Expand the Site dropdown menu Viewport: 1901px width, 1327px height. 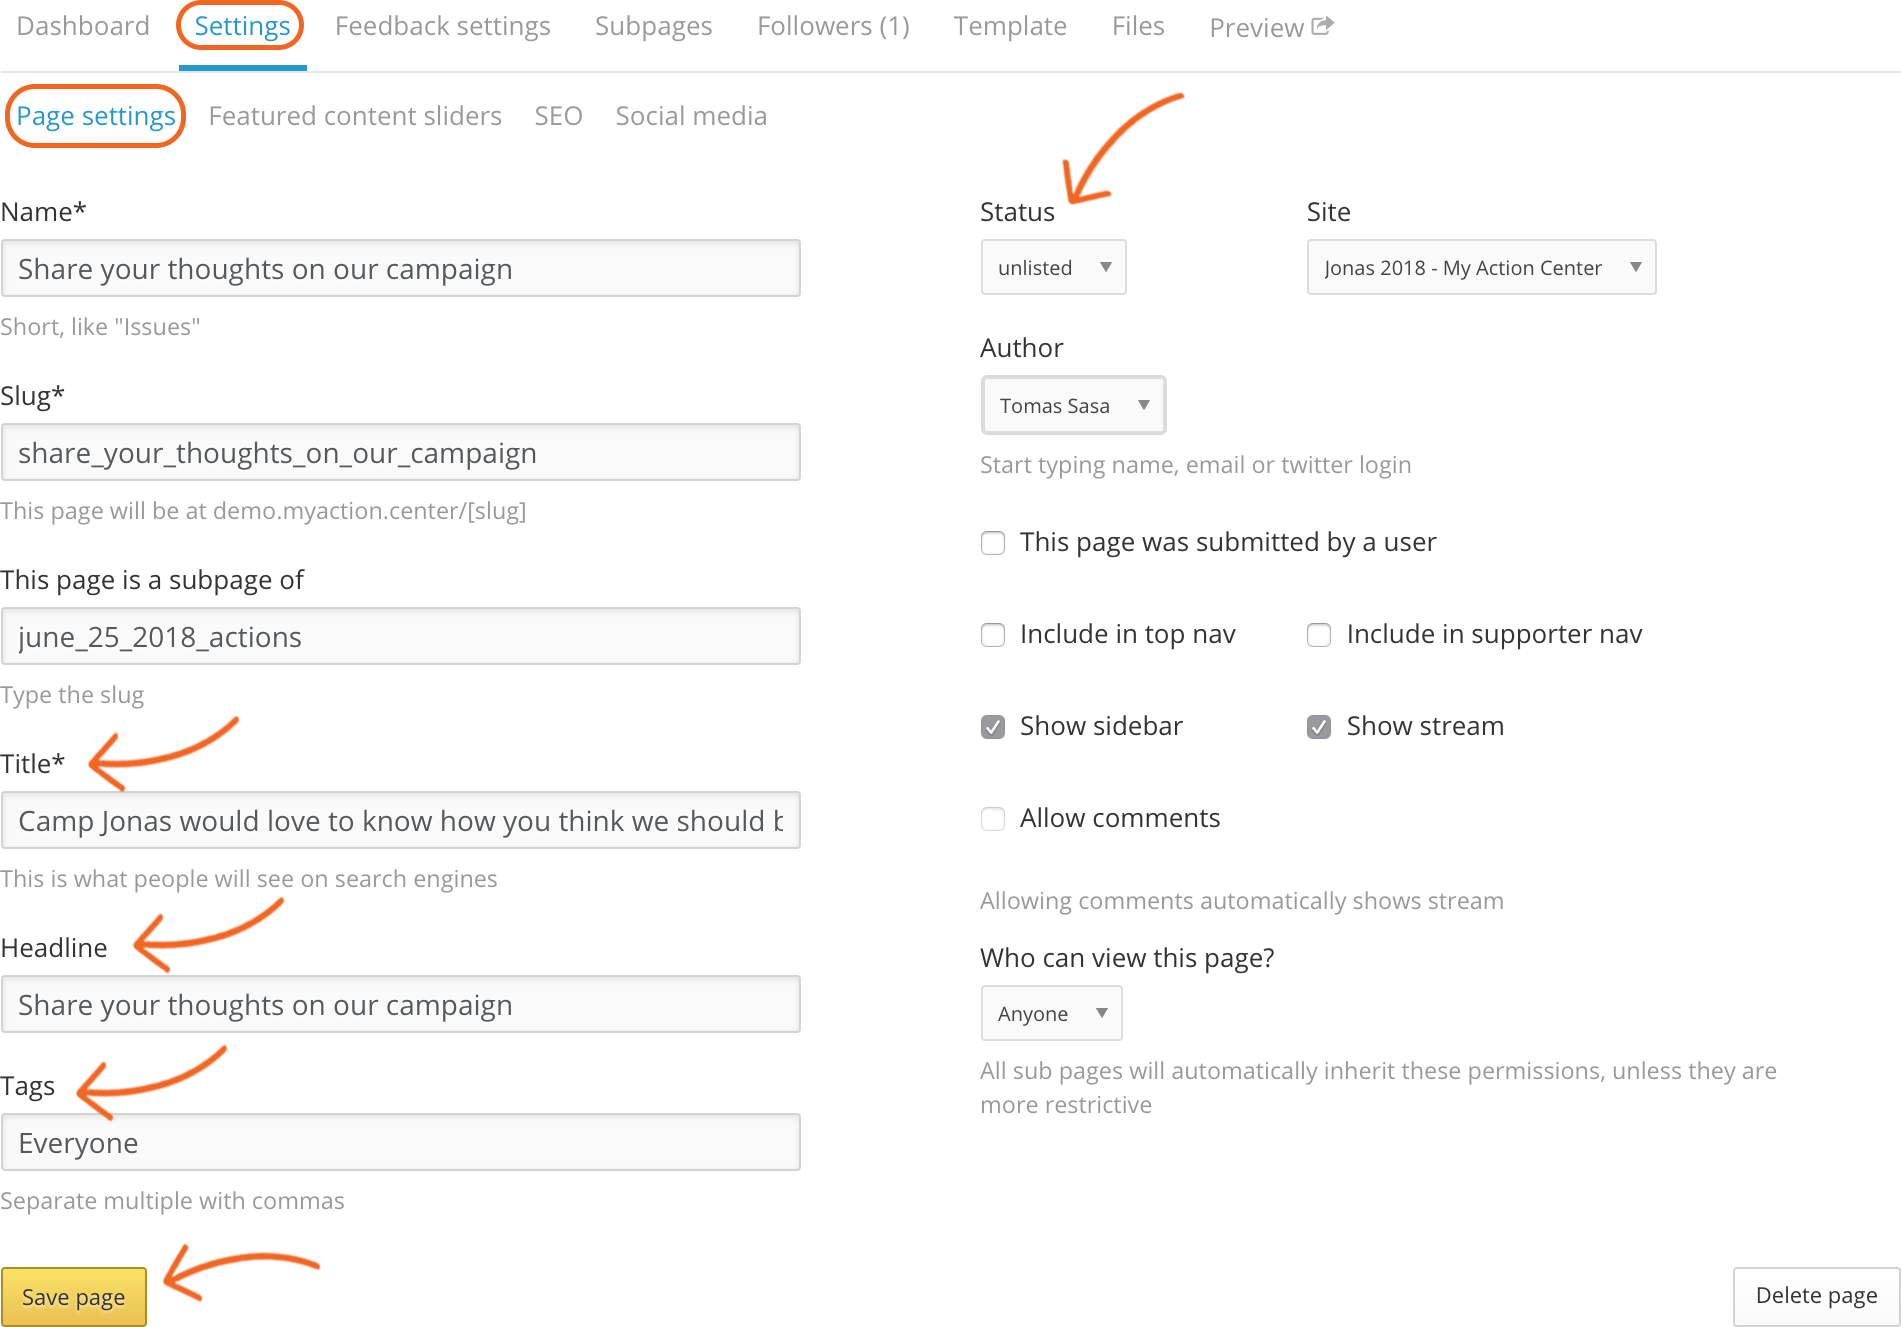tap(1480, 268)
